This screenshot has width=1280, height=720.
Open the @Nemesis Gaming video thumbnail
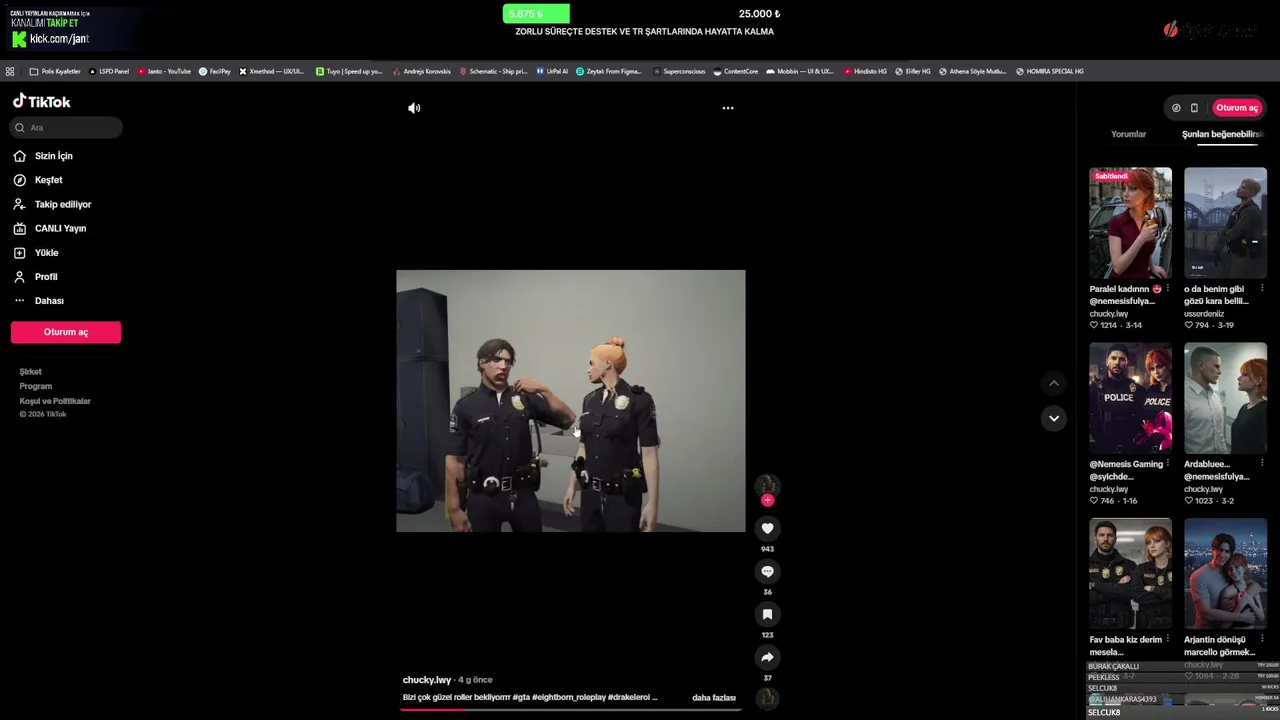pos(1130,398)
